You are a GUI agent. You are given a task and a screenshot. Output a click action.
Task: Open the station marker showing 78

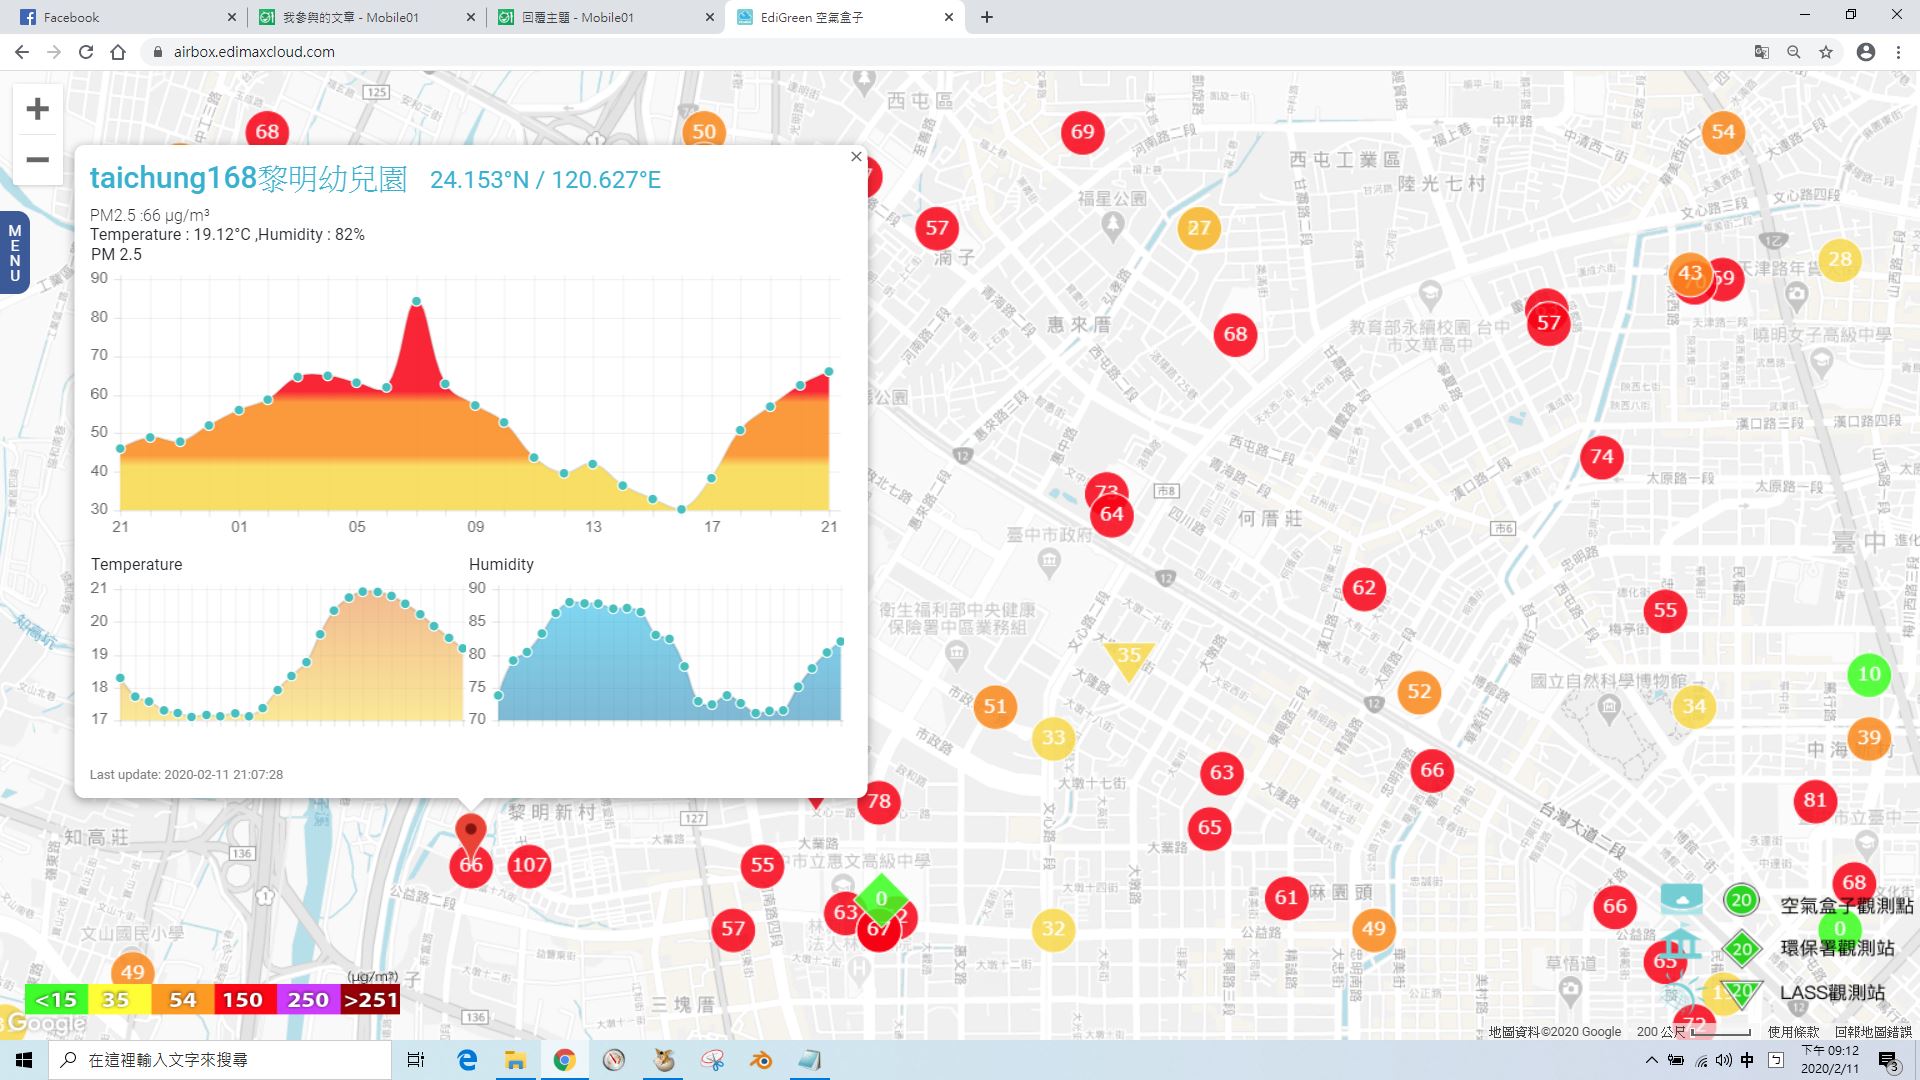click(879, 801)
